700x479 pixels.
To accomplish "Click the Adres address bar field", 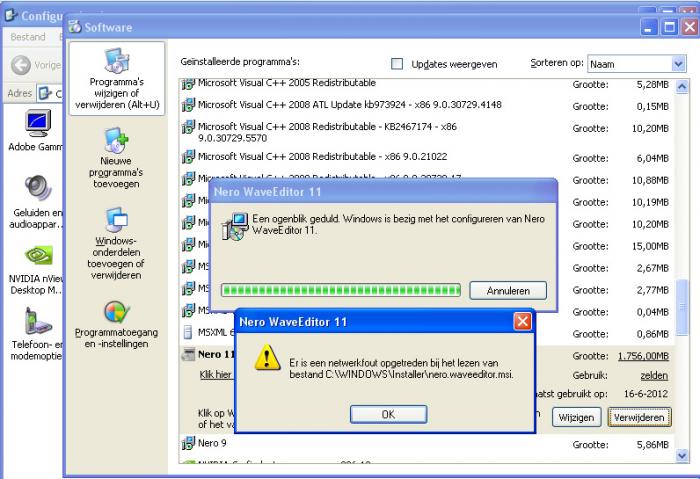I will pos(49,93).
